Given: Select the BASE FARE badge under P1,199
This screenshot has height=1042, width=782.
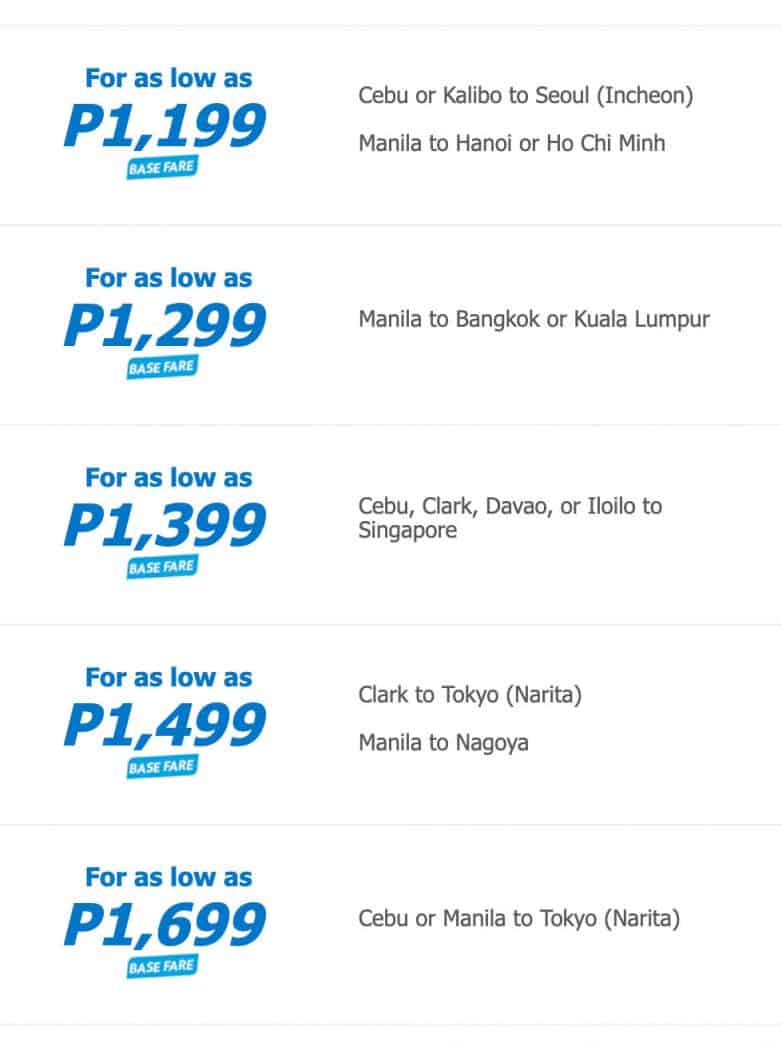Looking at the screenshot, I should tap(161, 167).
